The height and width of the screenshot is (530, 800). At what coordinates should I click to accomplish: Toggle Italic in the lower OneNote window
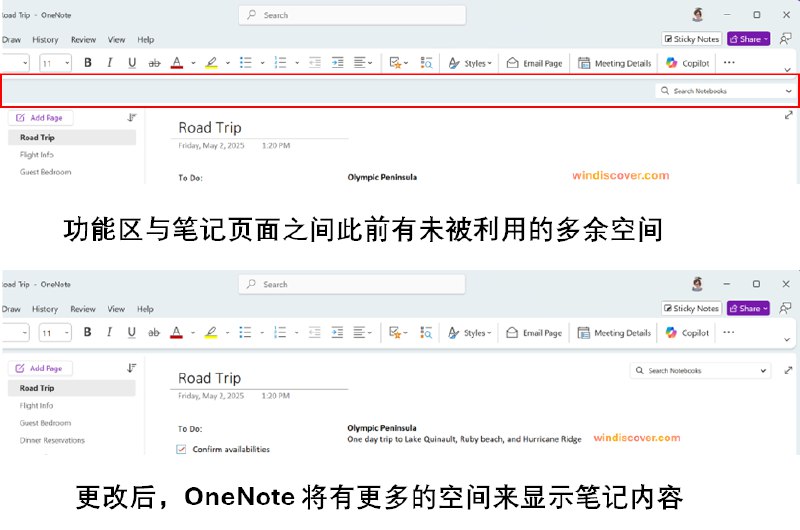tap(109, 332)
